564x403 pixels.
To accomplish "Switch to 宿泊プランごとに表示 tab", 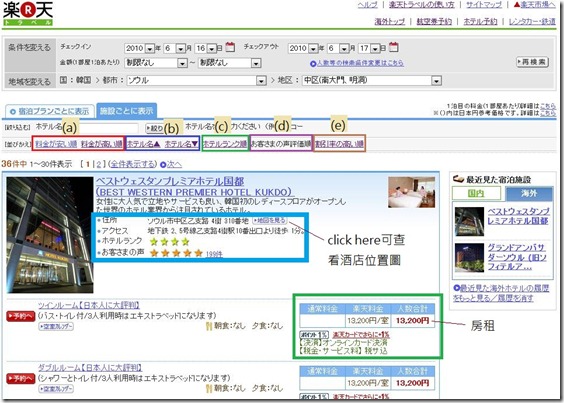I will [49, 111].
